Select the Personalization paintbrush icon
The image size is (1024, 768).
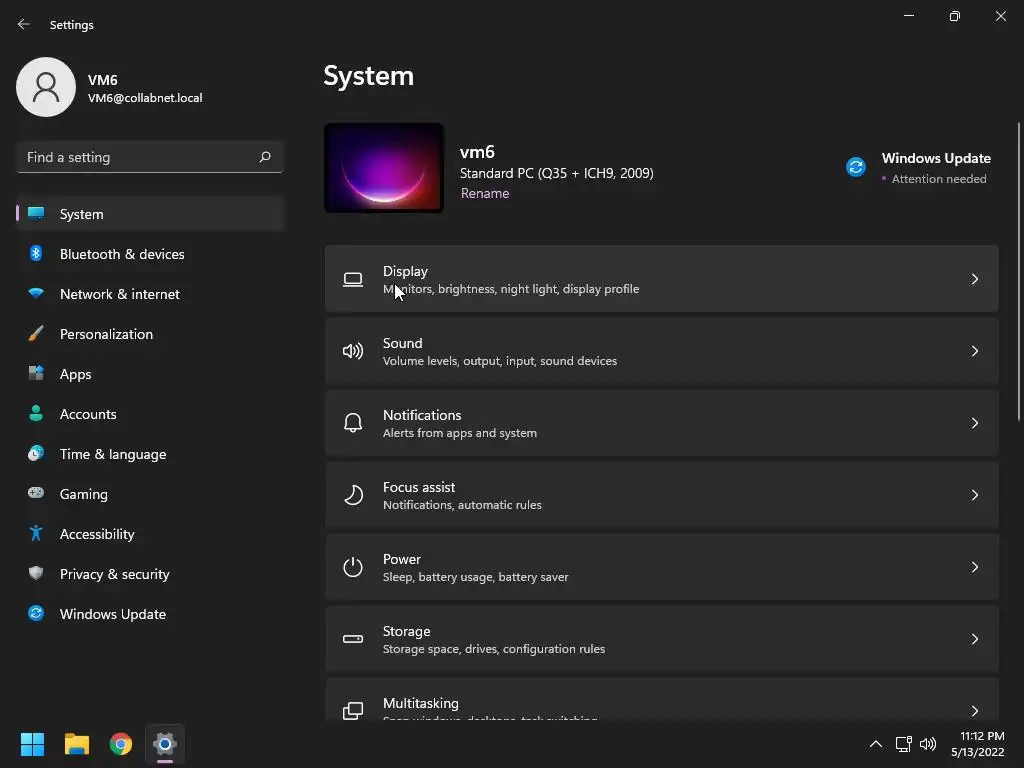36,334
